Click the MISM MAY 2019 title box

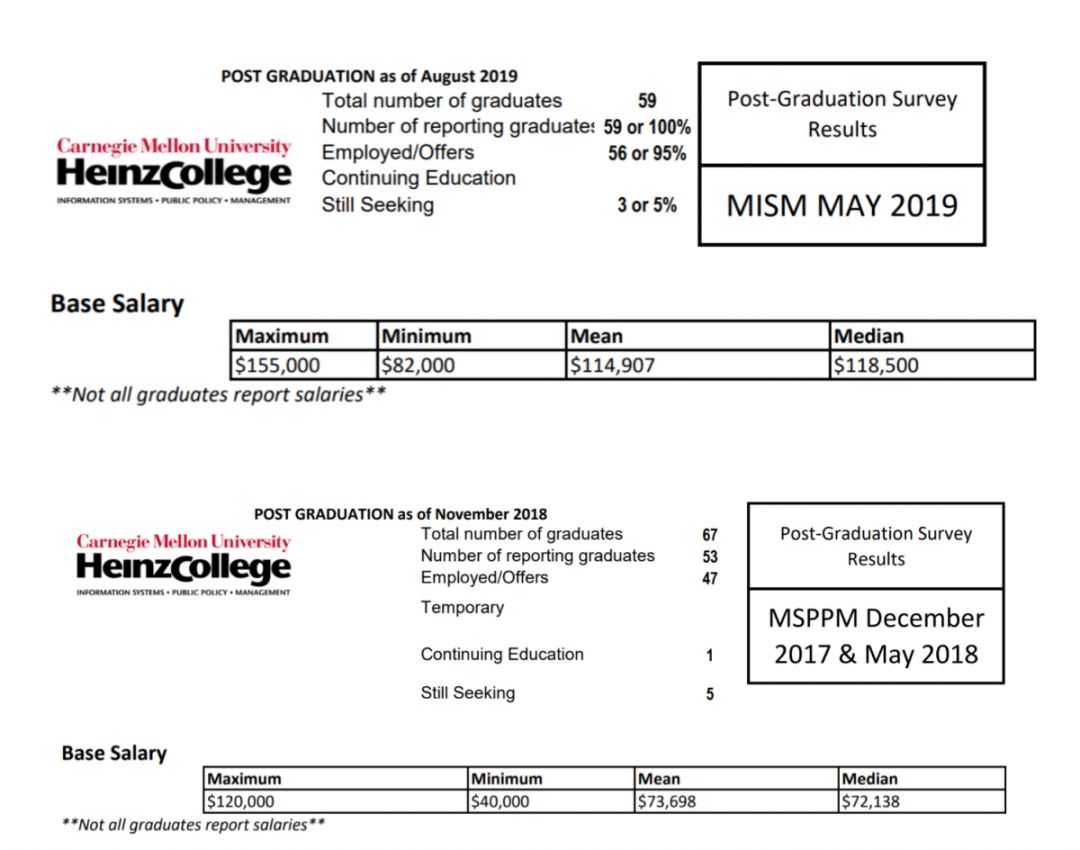pyautogui.click(x=841, y=206)
